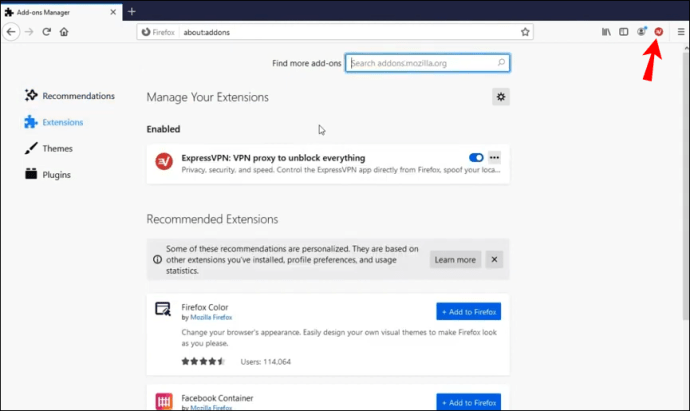Open the gear tools dropdown for extensions
This screenshot has width=690, height=411.
tap(501, 97)
